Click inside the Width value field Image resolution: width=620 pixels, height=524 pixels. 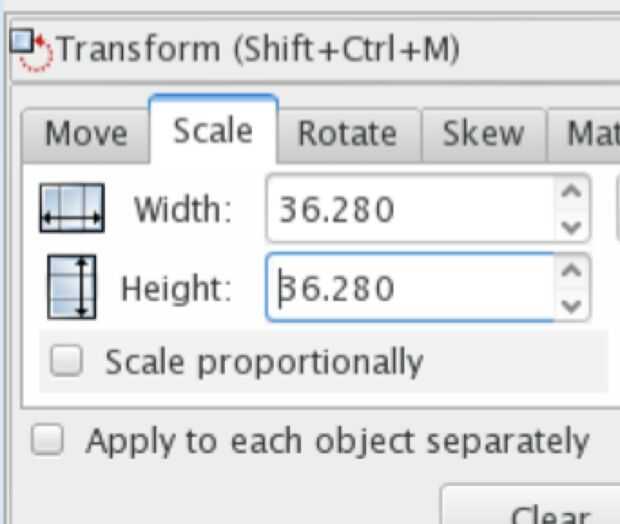point(410,210)
